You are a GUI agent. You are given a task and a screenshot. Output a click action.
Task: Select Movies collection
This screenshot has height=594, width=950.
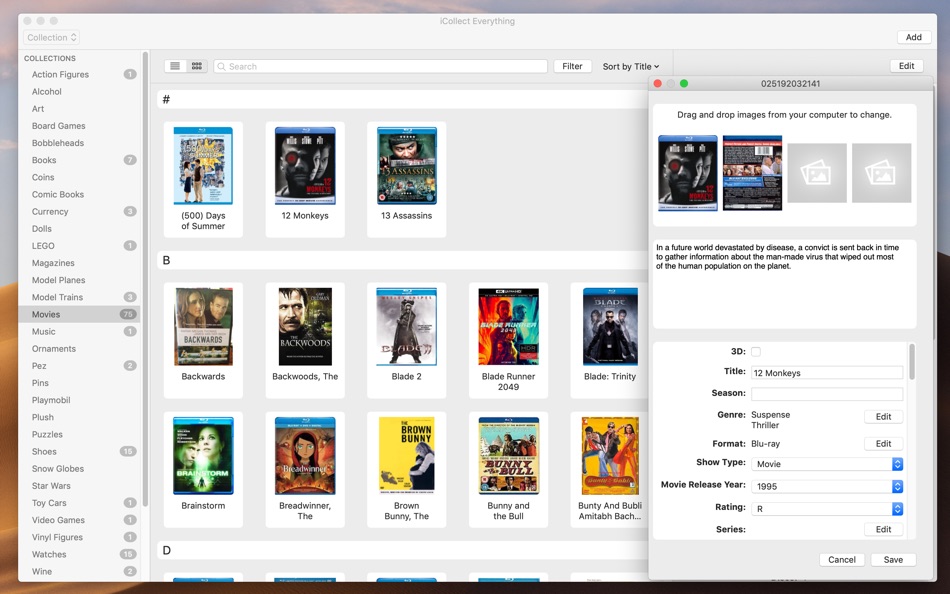click(x=79, y=314)
